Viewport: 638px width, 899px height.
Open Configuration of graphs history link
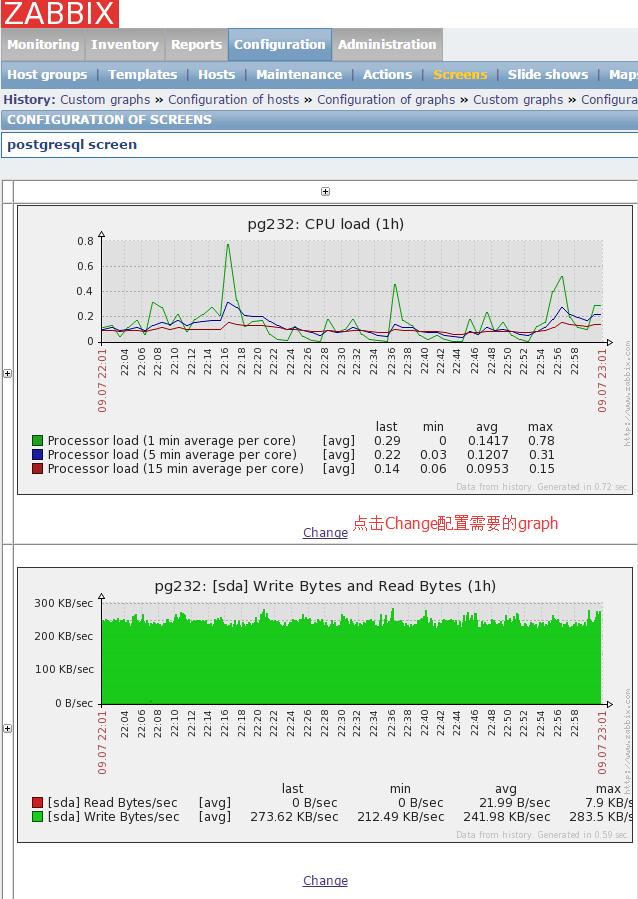[x=385, y=100]
